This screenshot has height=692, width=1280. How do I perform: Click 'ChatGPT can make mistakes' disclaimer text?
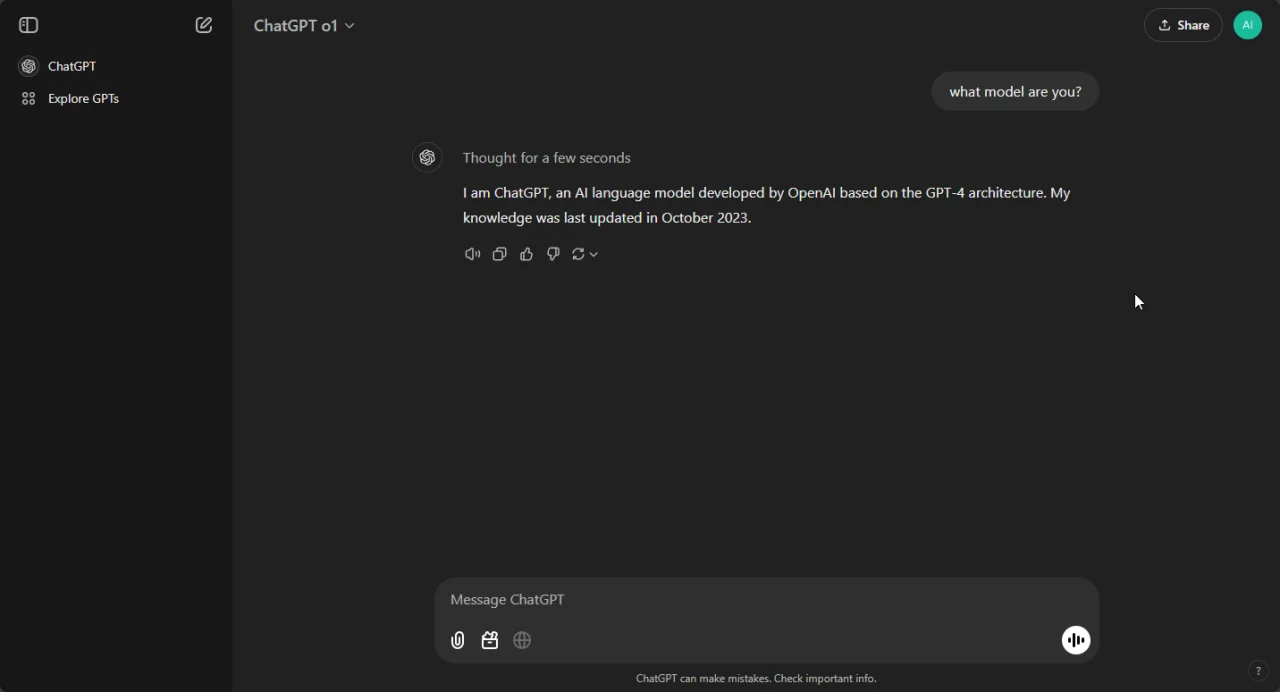click(756, 678)
